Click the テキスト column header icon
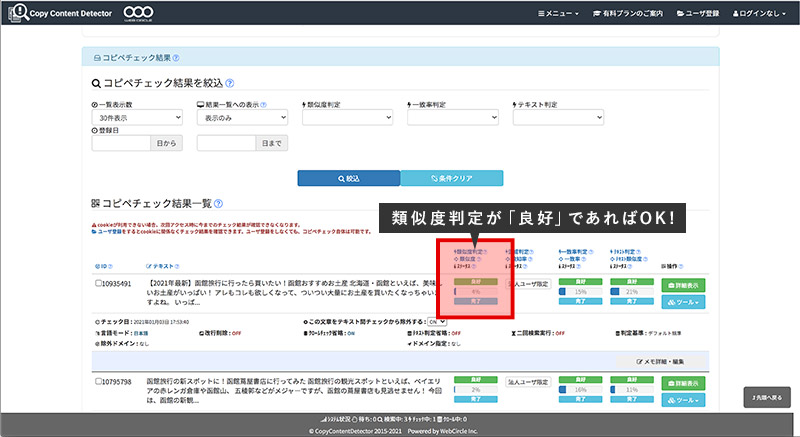The width and height of the screenshot is (800, 437). tap(149, 267)
